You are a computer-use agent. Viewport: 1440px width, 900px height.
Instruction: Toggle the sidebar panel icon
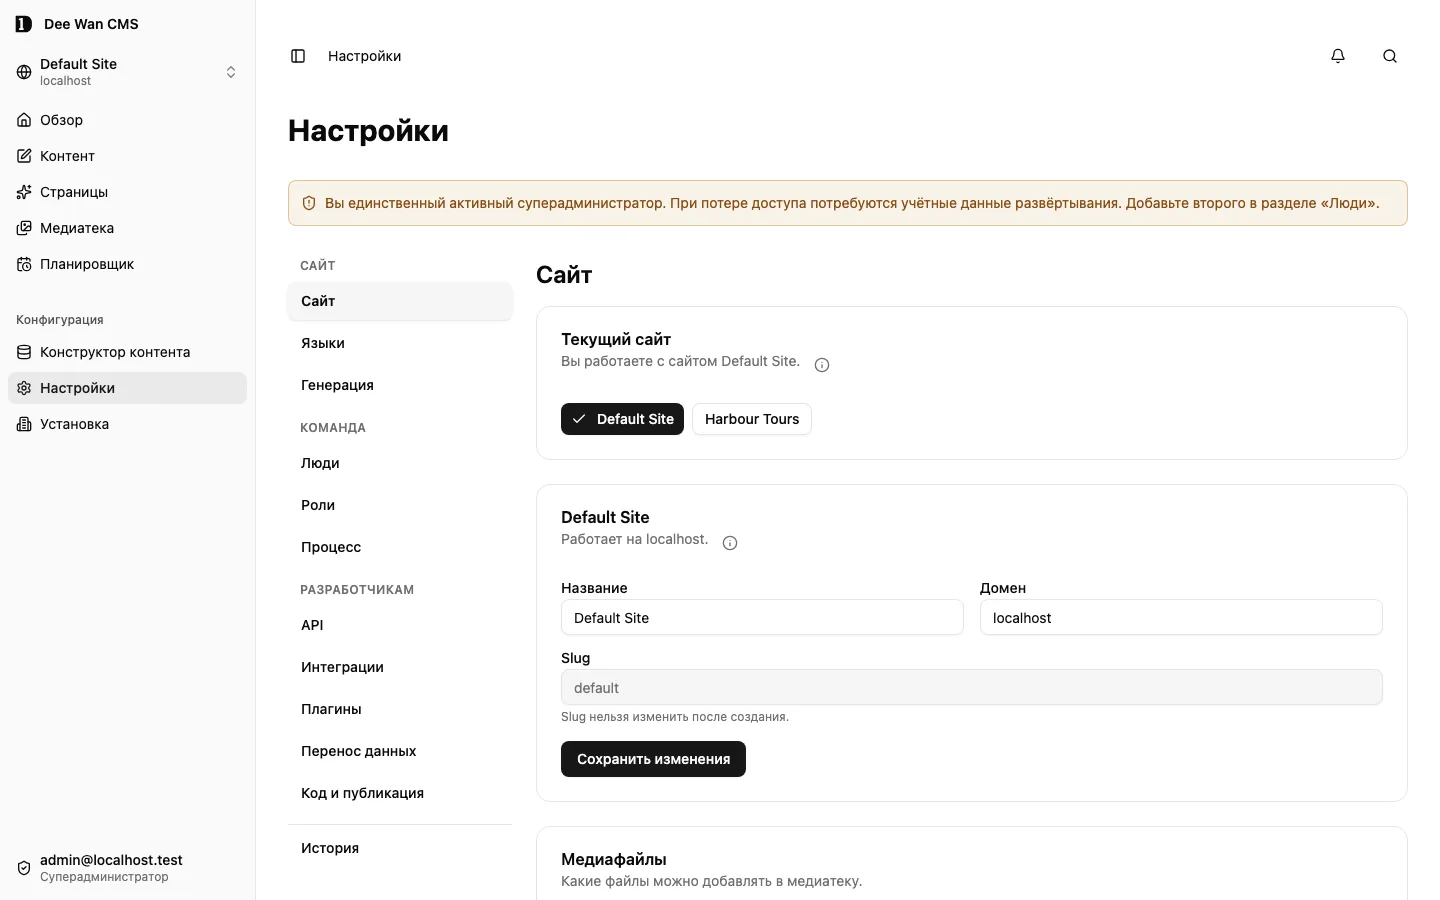click(298, 56)
